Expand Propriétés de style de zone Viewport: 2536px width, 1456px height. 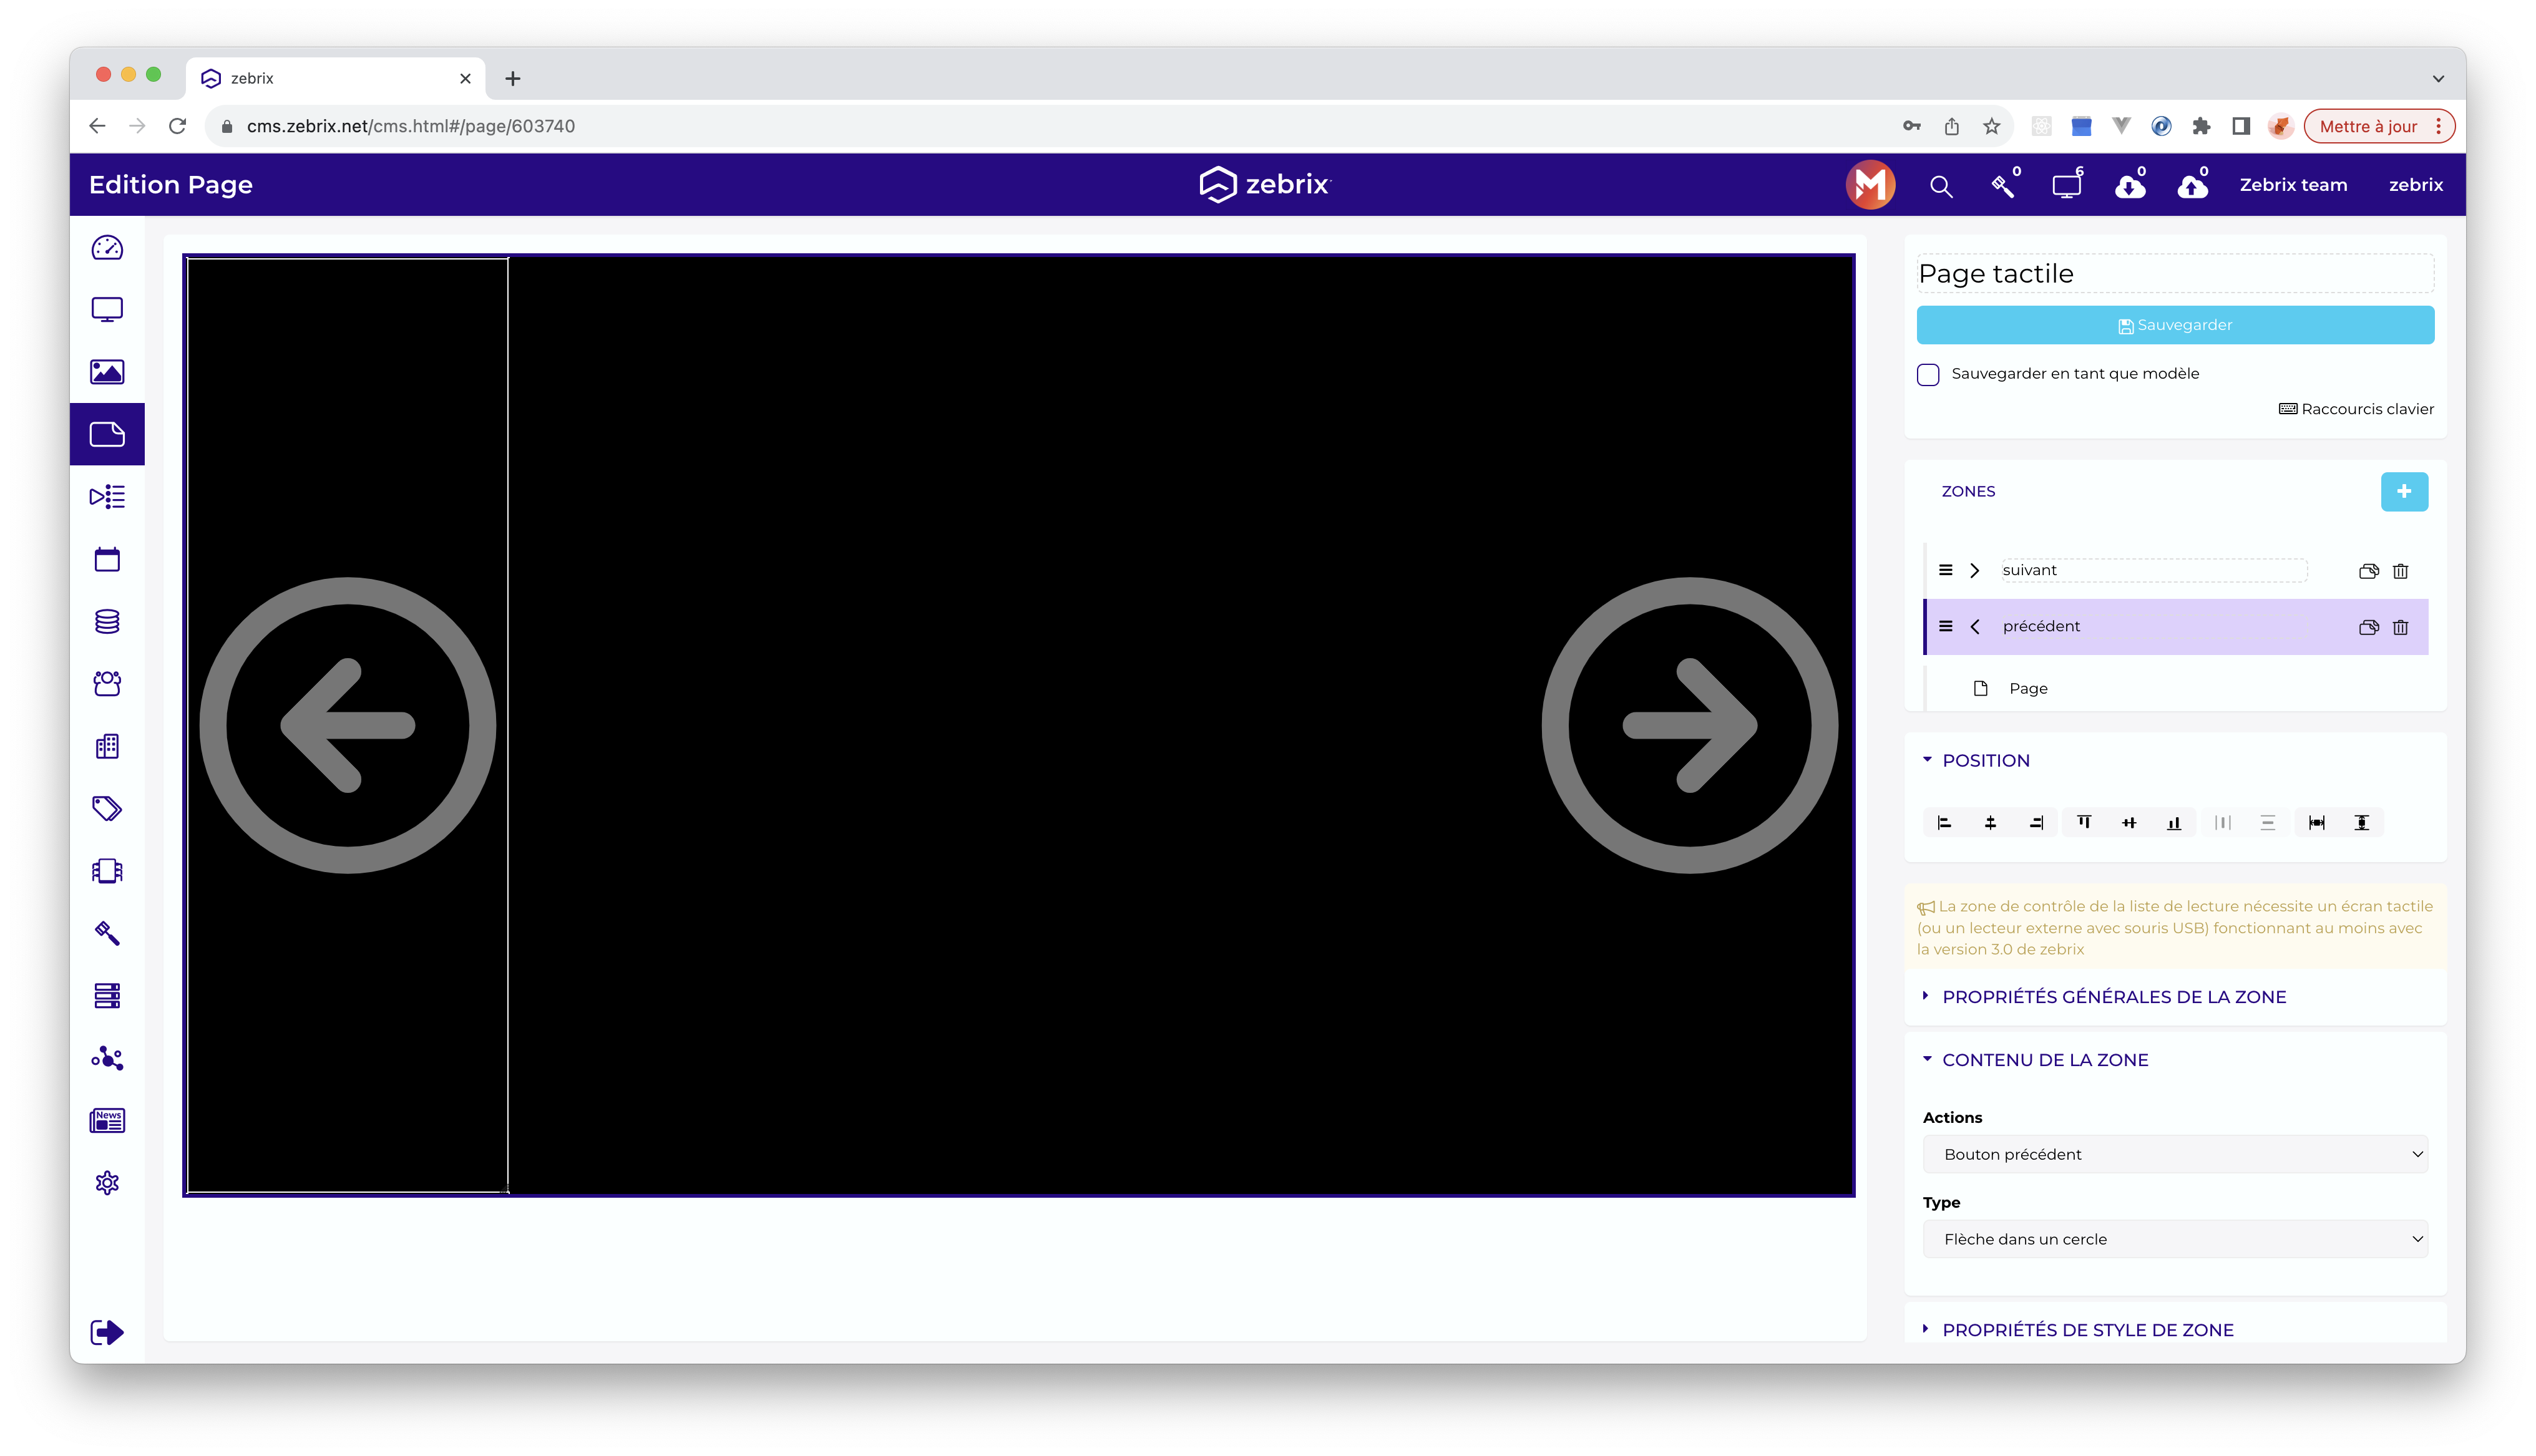[x=2087, y=1330]
